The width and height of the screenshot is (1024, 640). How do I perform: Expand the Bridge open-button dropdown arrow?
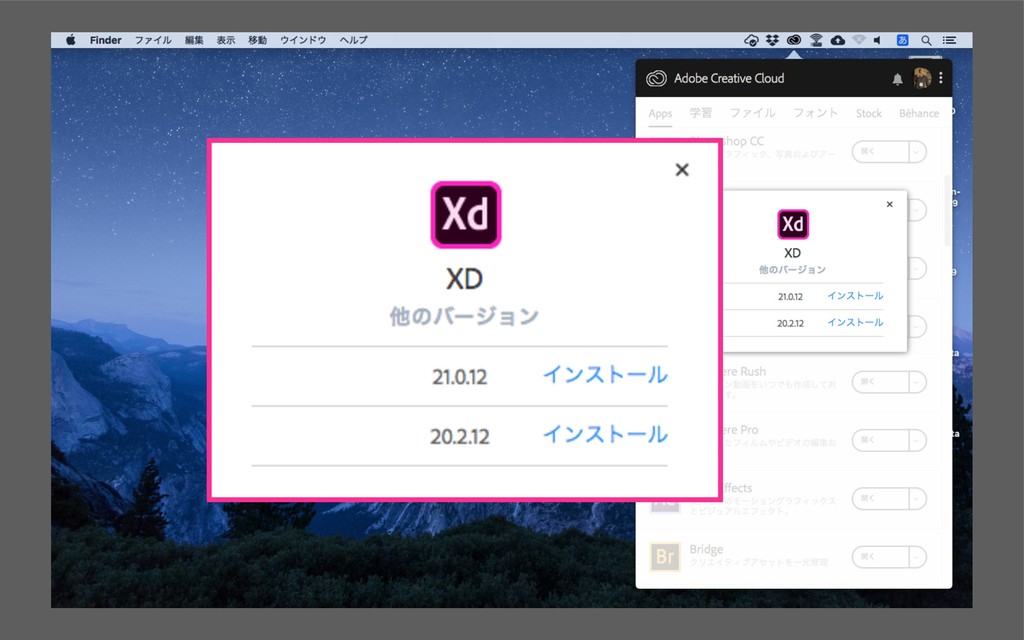coord(917,556)
